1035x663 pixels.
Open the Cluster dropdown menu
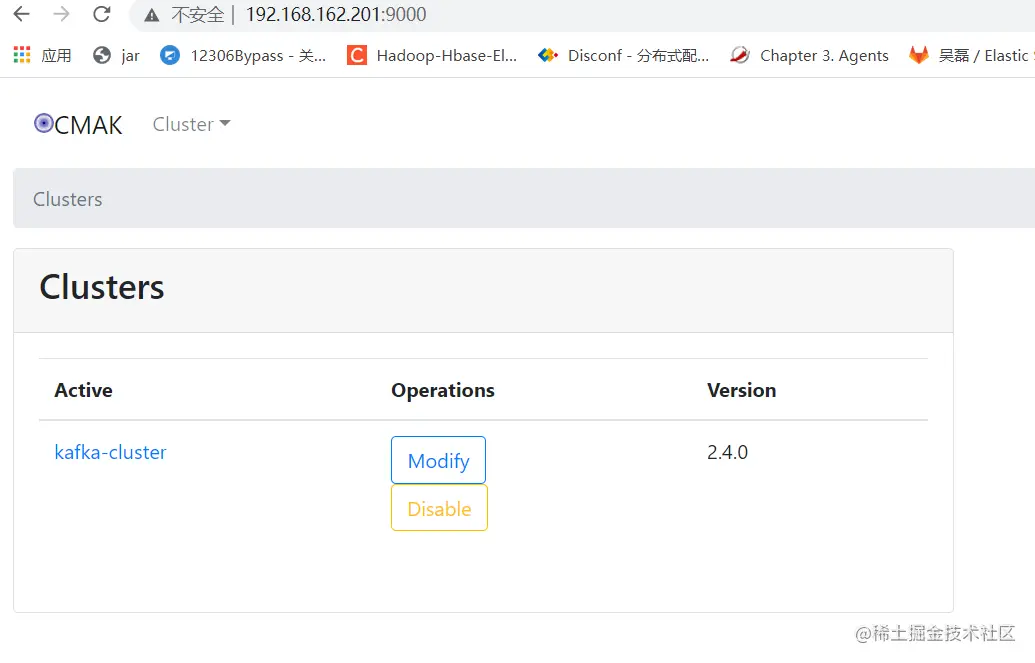(x=184, y=124)
